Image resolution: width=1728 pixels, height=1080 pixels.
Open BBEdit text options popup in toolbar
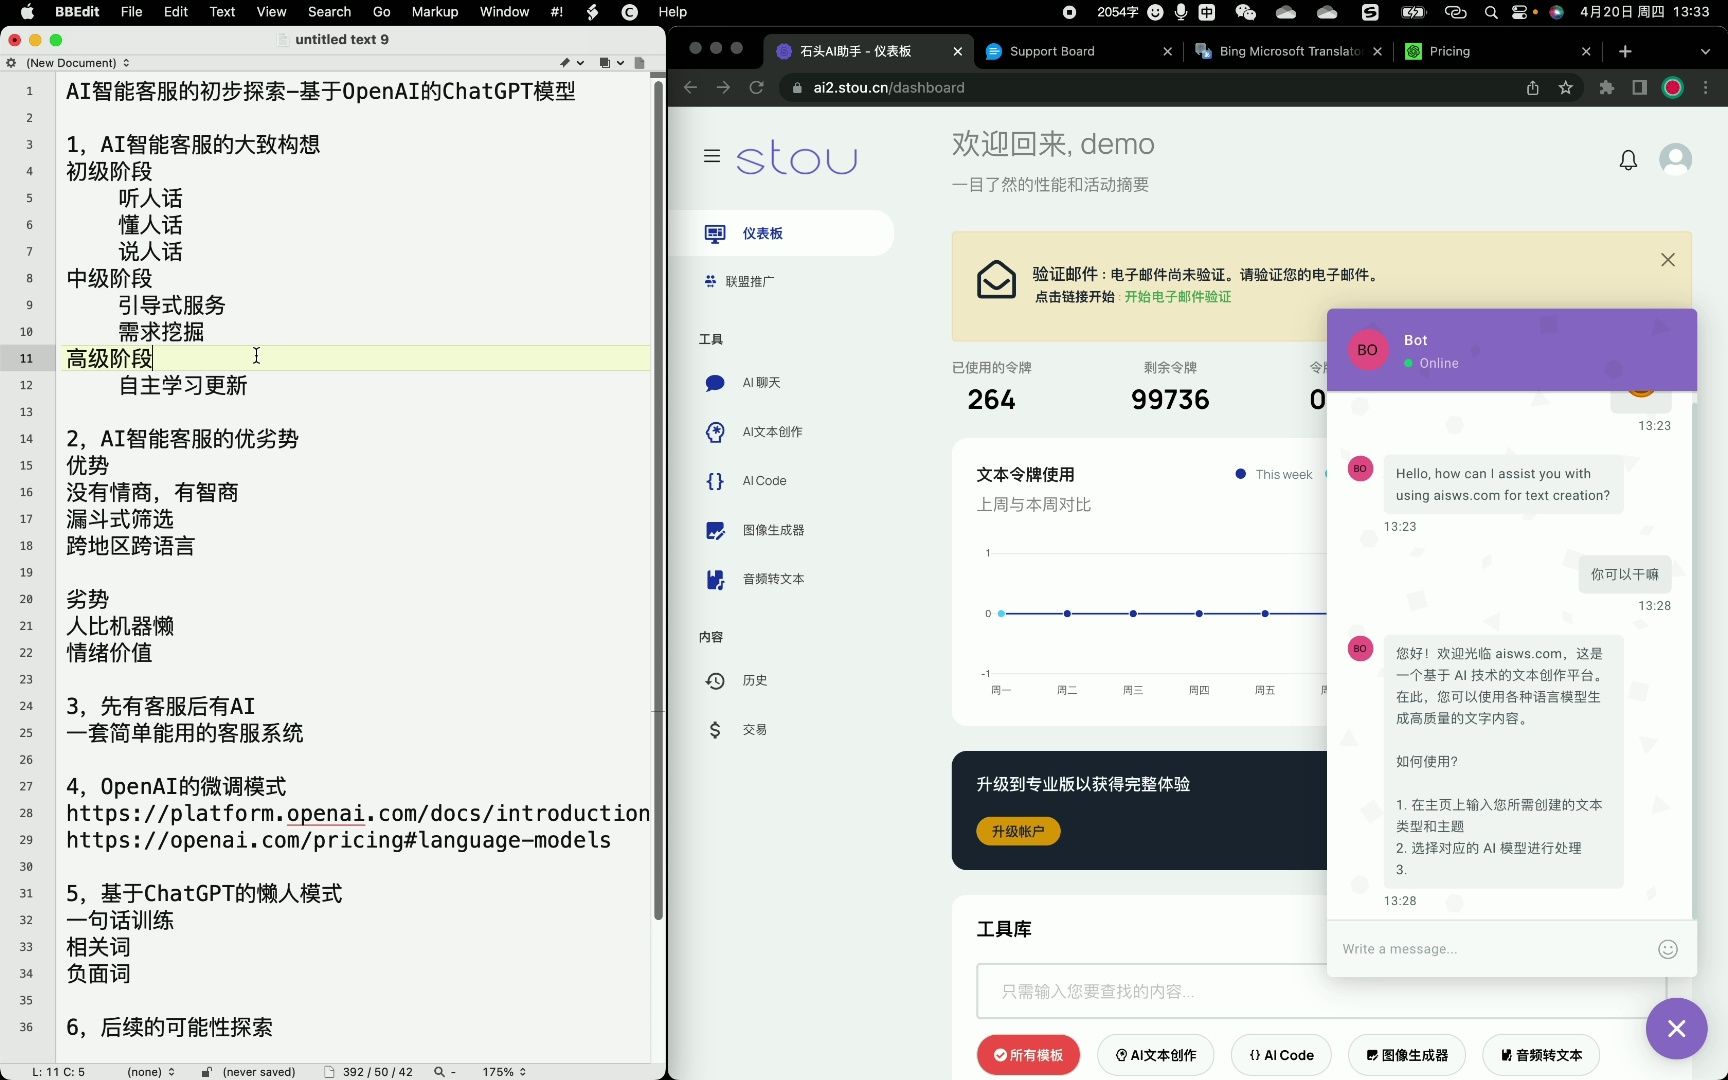tap(611, 62)
